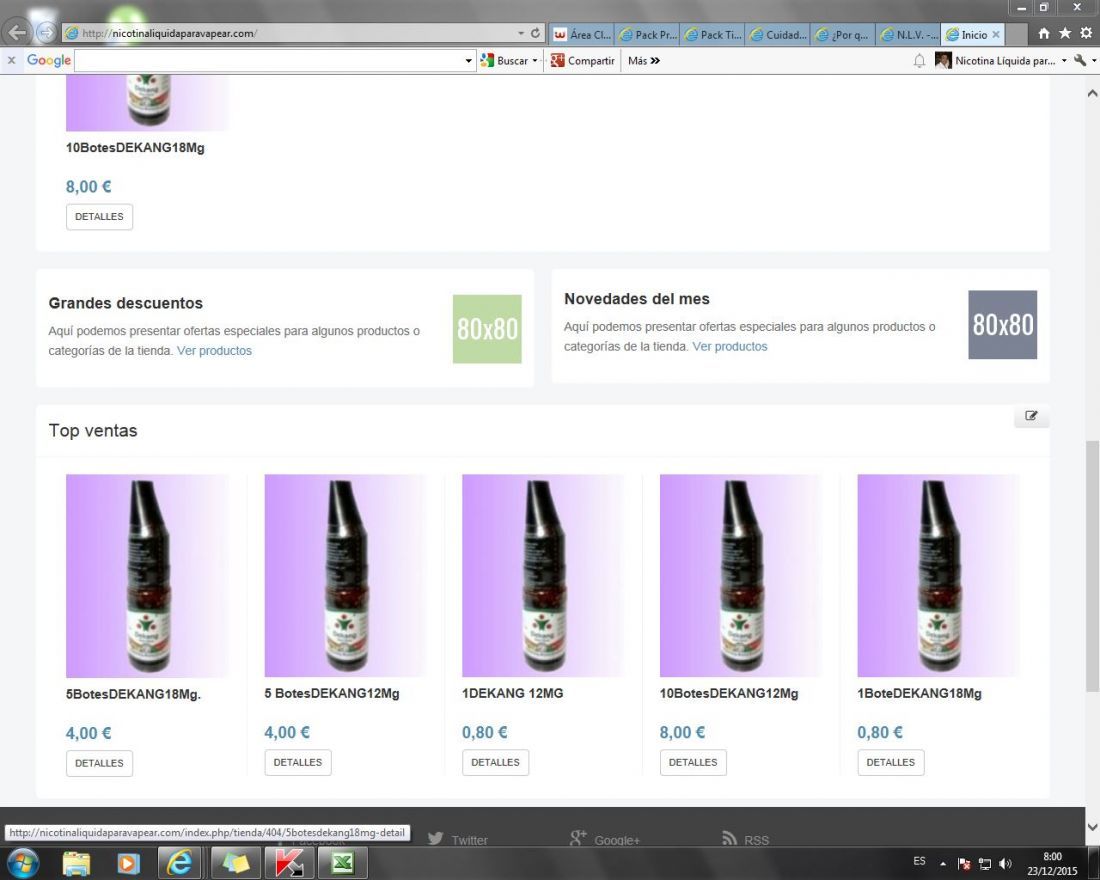The height and width of the screenshot is (880, 1100).
Task: Click the vertical scrollbar thumb
Action: coord(1092,566)
